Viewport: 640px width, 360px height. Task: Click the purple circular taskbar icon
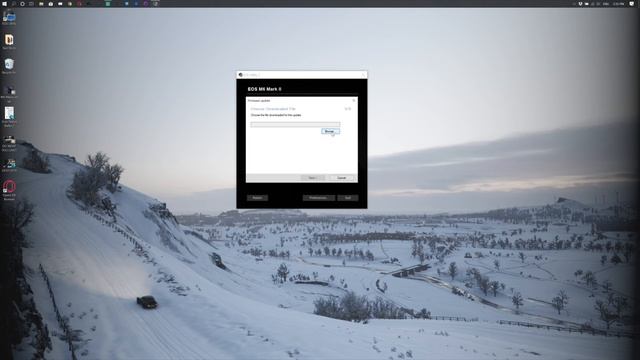click(x=146, y=4)
